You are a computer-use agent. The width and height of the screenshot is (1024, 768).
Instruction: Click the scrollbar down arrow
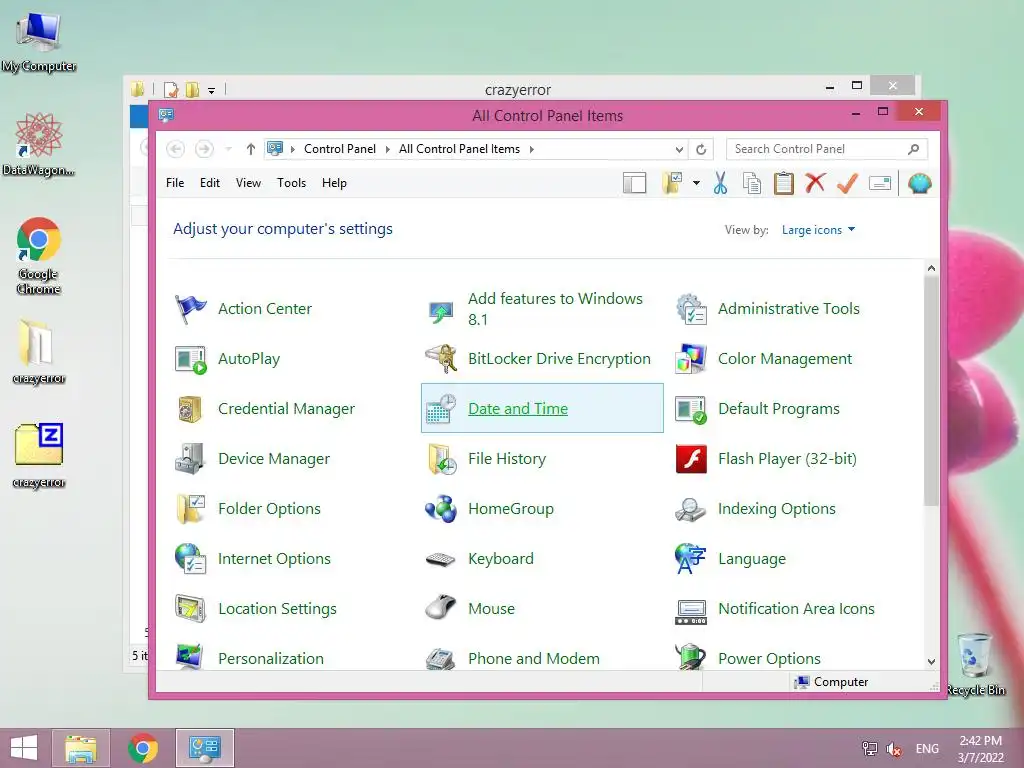click(931, 662)
